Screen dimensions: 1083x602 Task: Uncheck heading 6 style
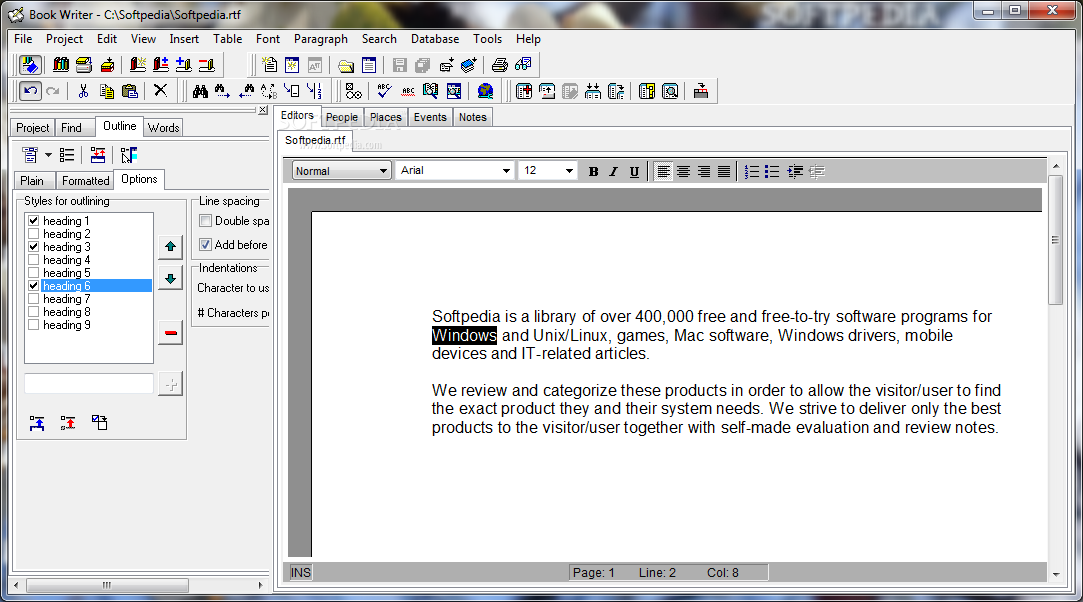pos(33,286)
